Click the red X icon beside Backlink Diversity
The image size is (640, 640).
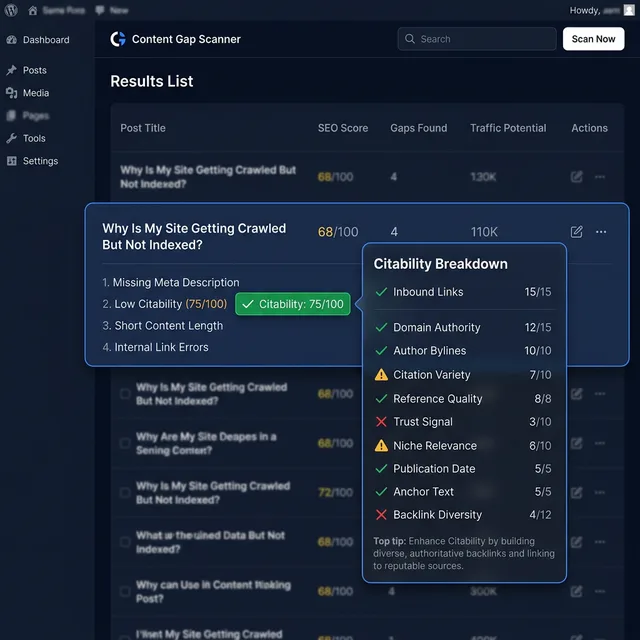point(381,515)
